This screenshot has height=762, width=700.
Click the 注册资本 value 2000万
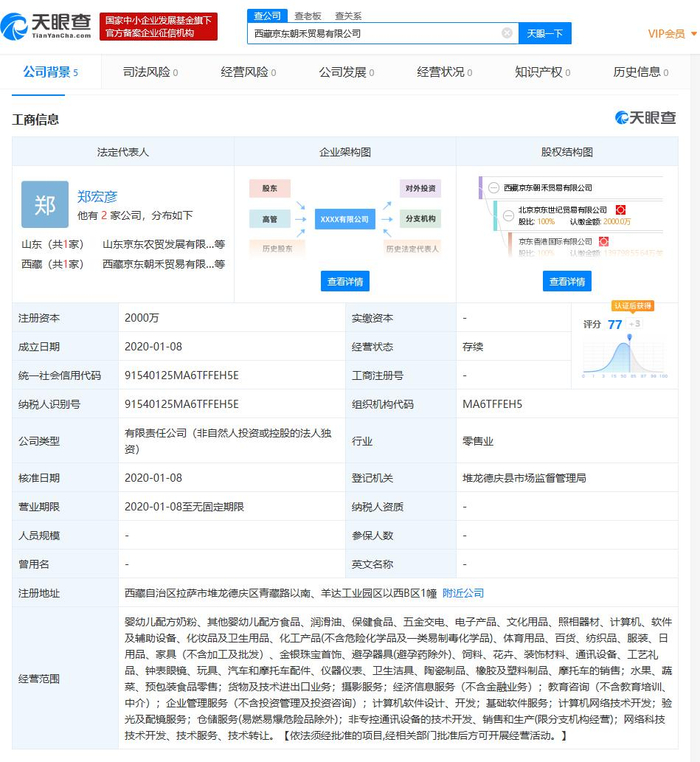click(141, 318)
